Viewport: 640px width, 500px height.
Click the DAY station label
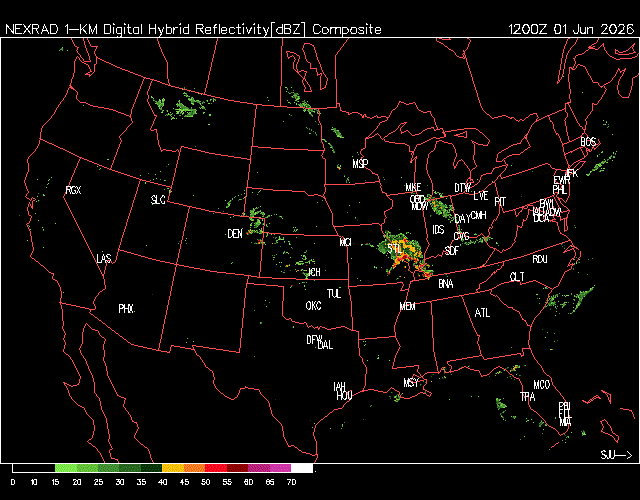tap(462, 219)
